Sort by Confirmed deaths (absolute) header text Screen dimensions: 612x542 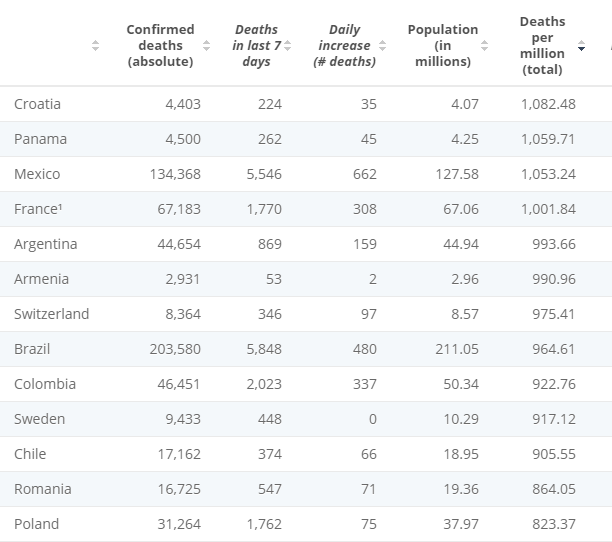click(x=160, y=46)
